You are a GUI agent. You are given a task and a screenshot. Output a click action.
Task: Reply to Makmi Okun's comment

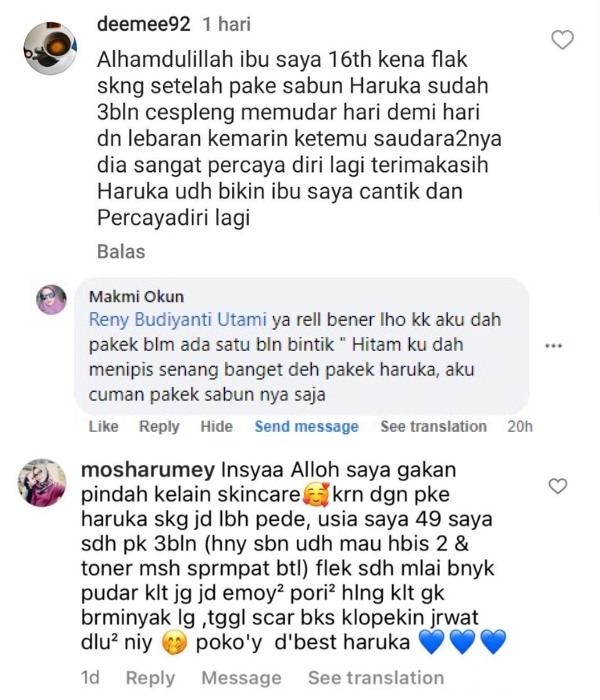159,426
